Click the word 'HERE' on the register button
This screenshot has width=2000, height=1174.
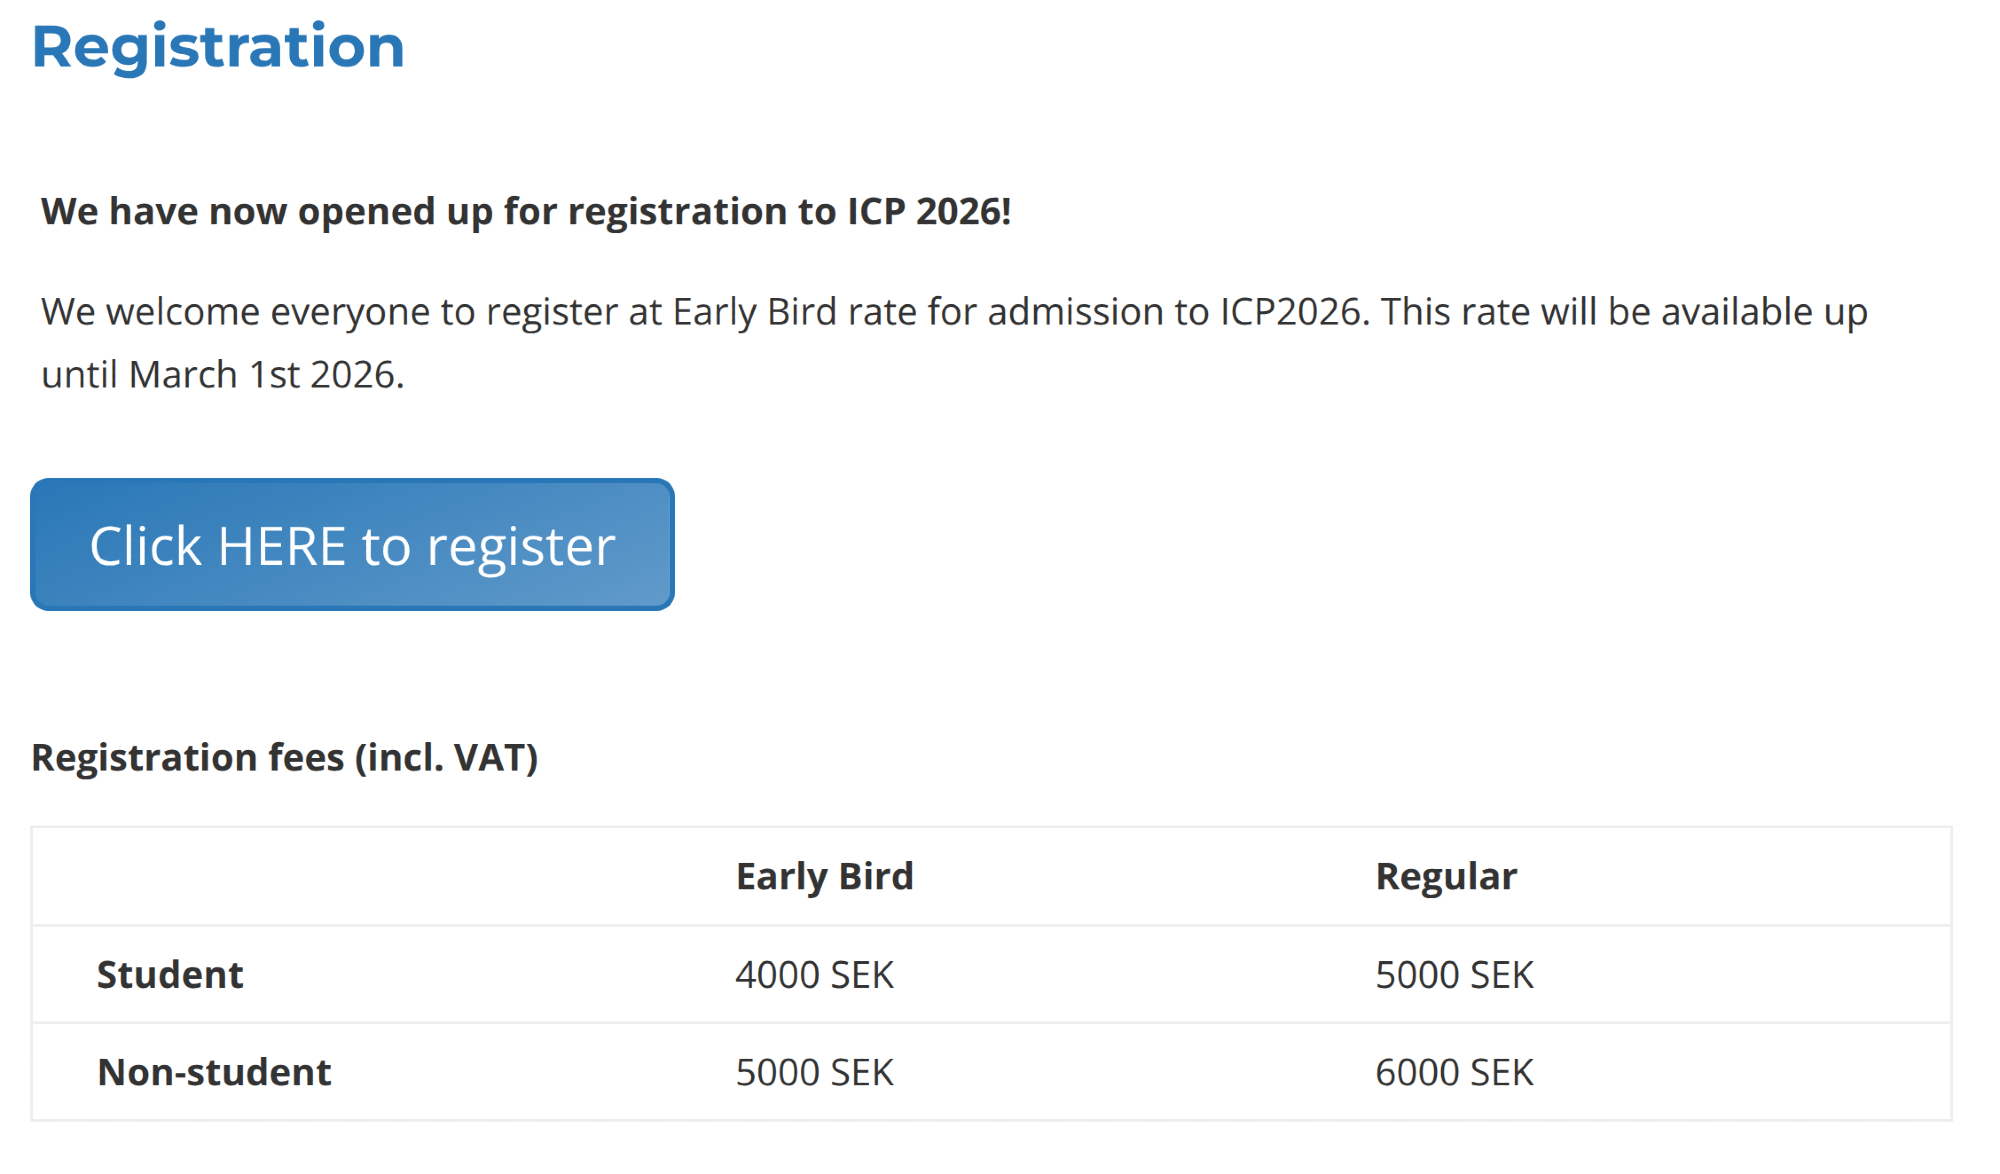pos(282,547)
